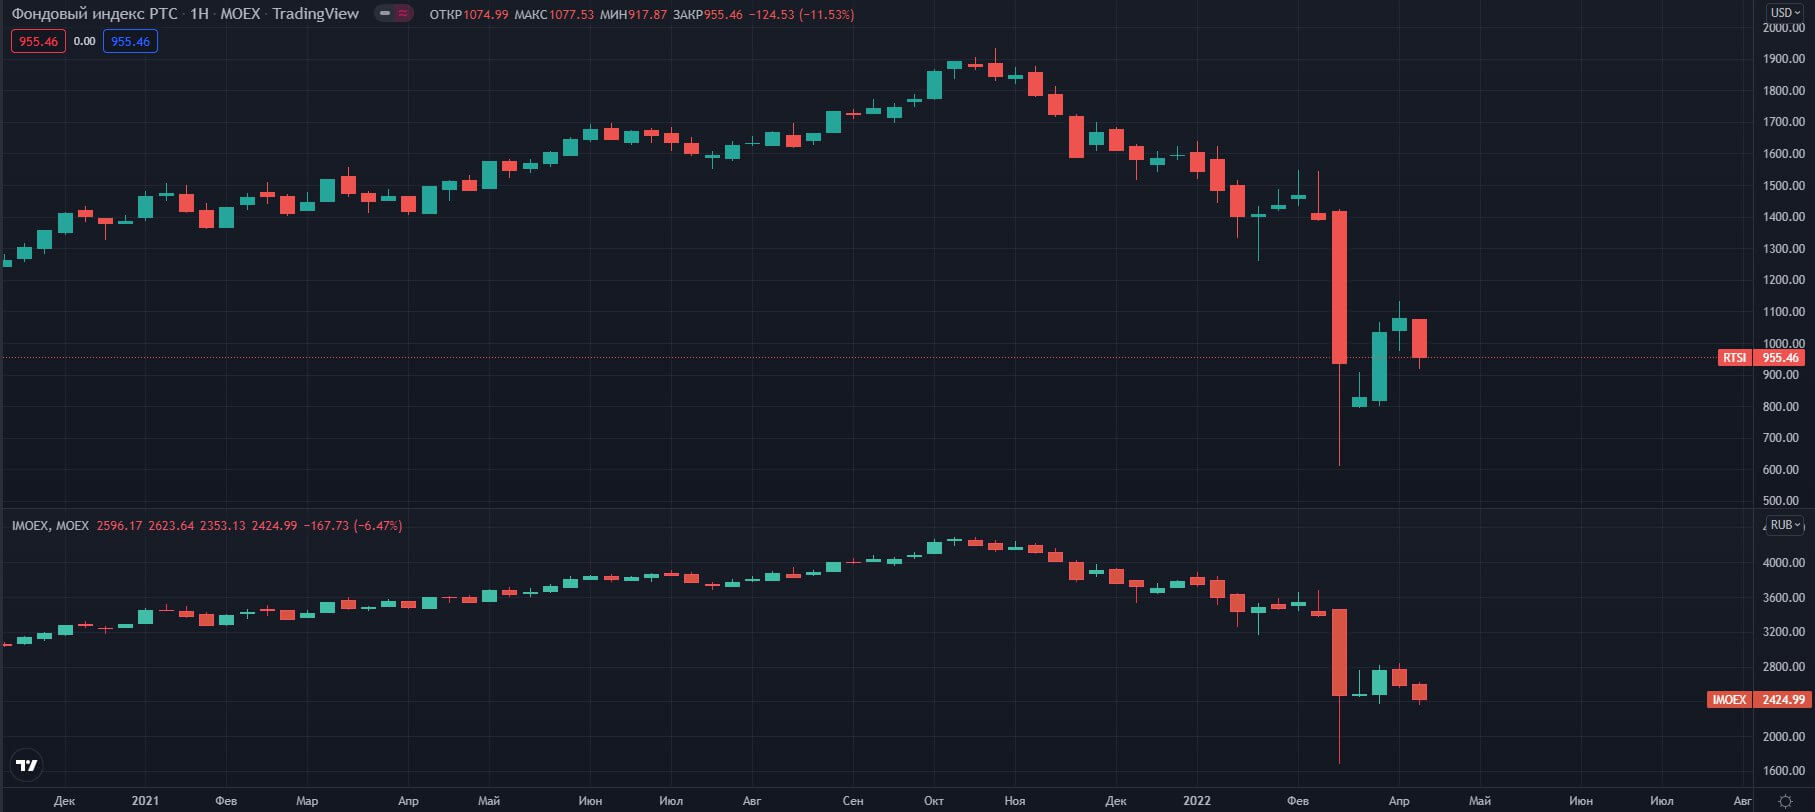Click the IMOEX 2596.17 open value
Image resolution: width=1815 pixels, height=812 pixels.
[119, 525]
